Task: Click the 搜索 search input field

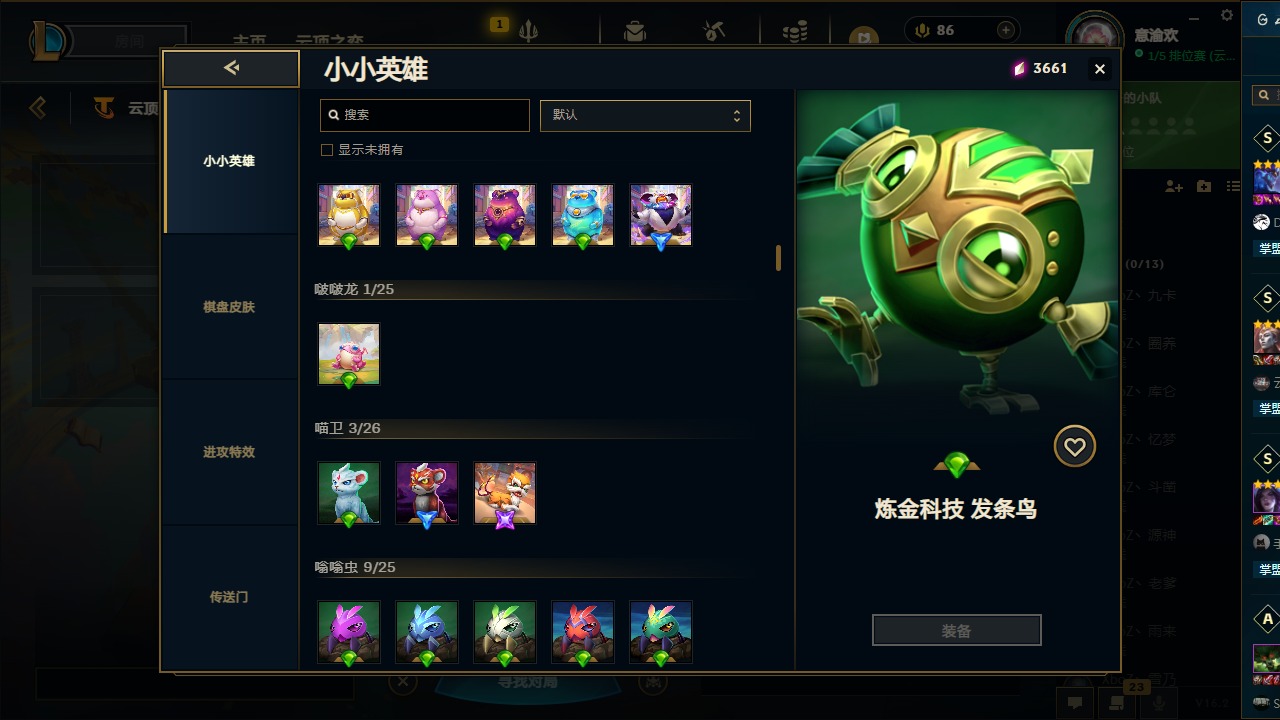Action: pyautogui.click(x=425, y=115)
